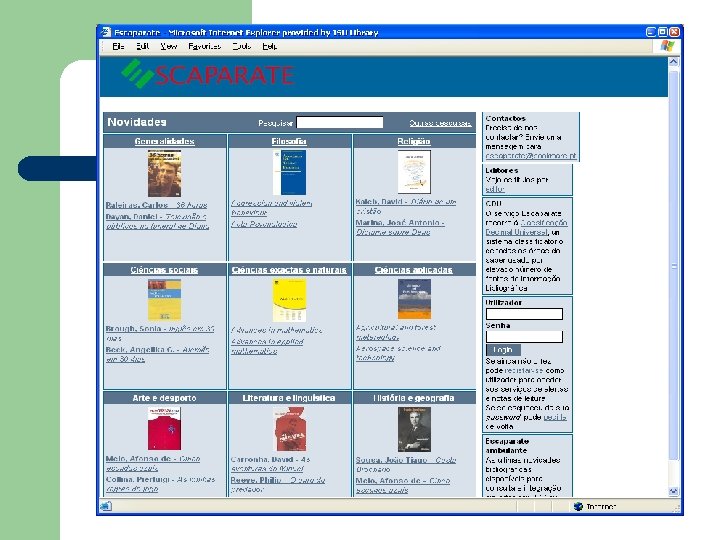
Task: Open the Brough, Sonia book link
Action: pyautogui.click(x=160, y=333)
